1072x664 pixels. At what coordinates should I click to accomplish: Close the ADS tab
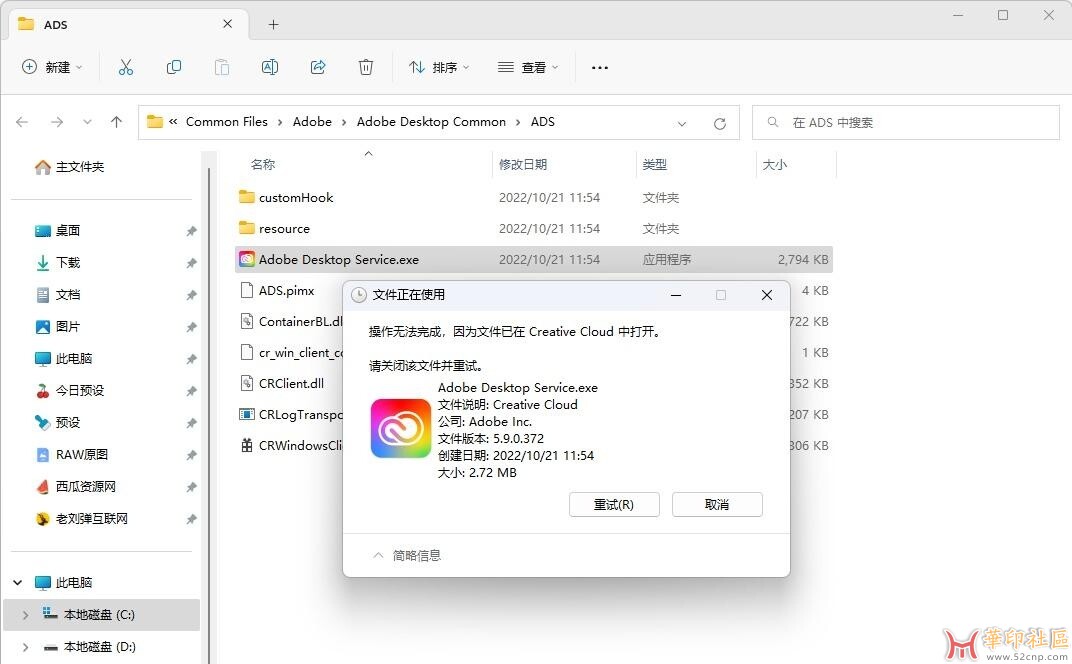[x=228, y=24]
